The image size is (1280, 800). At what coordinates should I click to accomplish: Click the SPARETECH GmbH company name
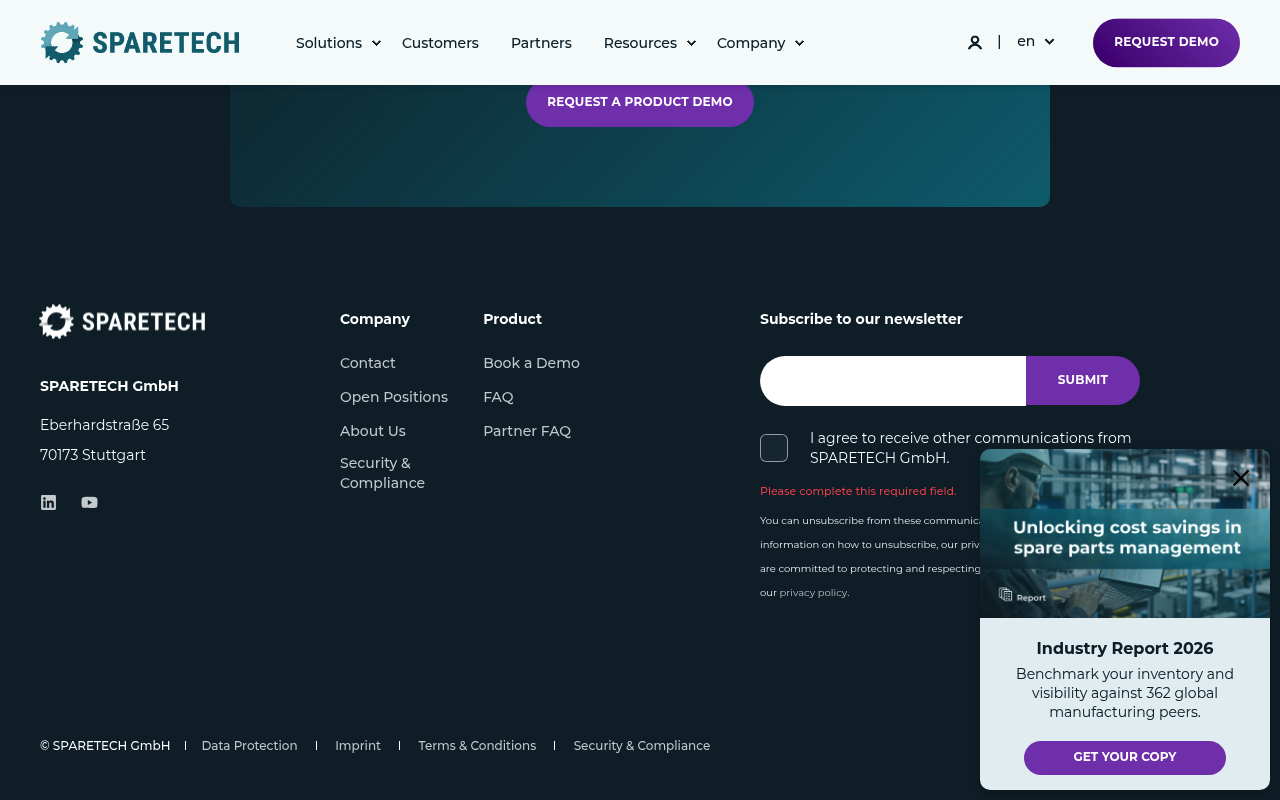coord(109,386)
